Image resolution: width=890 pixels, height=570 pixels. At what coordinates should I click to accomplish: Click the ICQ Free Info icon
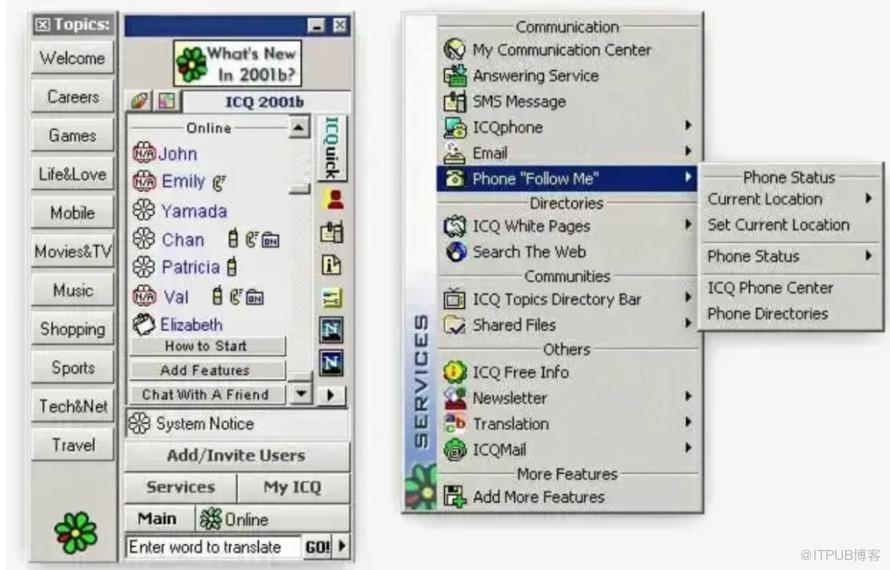tap(455, 372)
